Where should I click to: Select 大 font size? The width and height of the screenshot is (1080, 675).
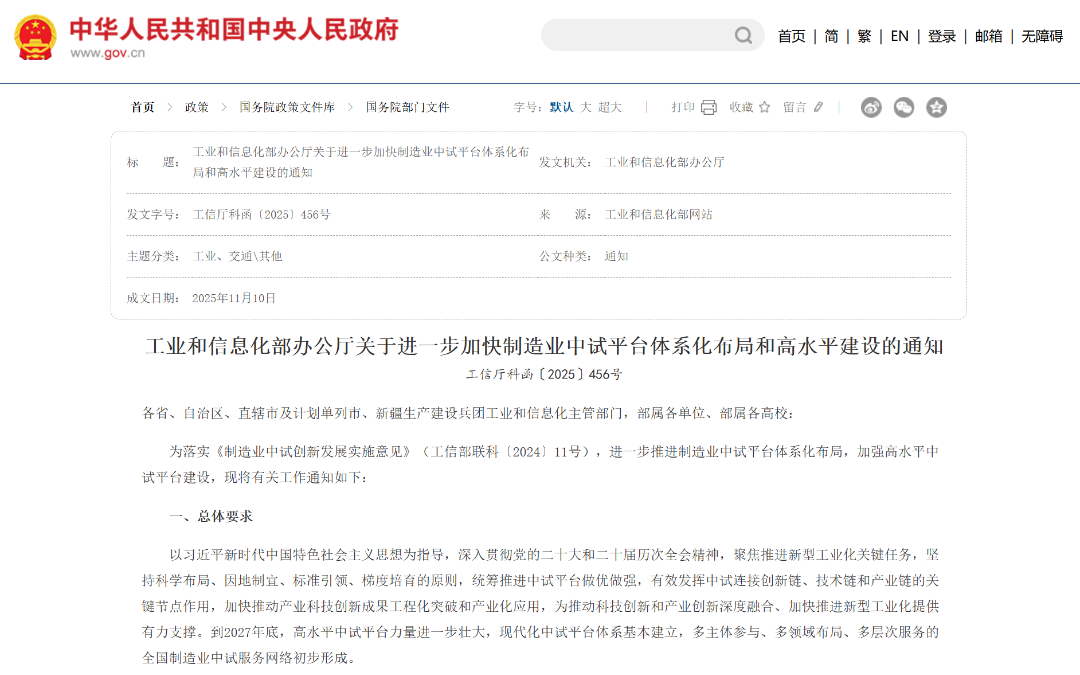coord(586,107)
